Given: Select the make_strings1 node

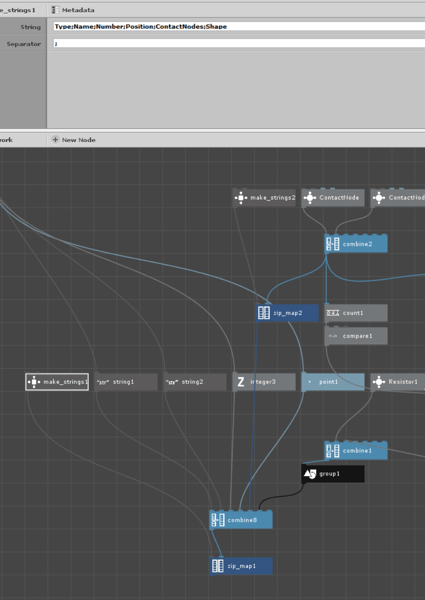Looking at the screenshot, I should coord(57,382).
